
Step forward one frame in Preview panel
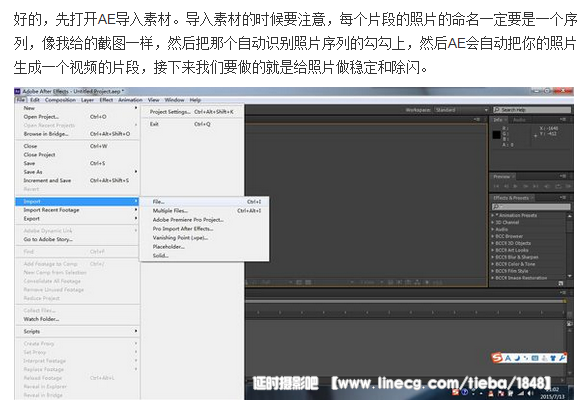[526, 186]
